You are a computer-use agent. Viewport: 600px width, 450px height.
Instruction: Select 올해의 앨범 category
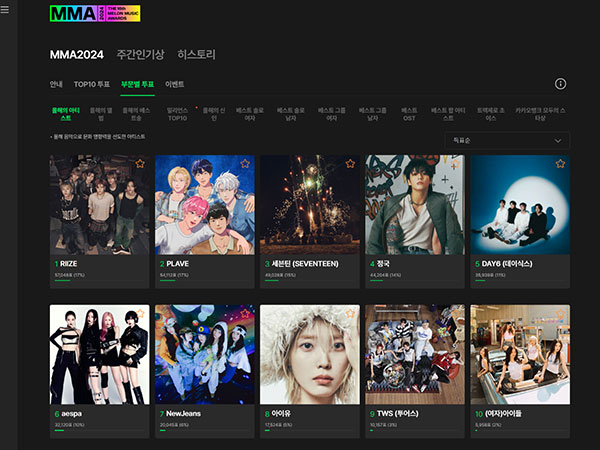click(x=101, y=114)
